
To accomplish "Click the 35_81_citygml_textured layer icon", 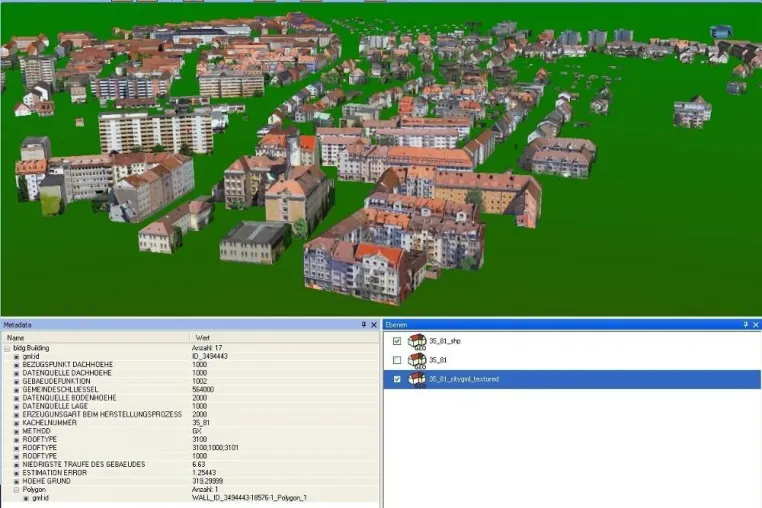I will (x=416, y=379).
